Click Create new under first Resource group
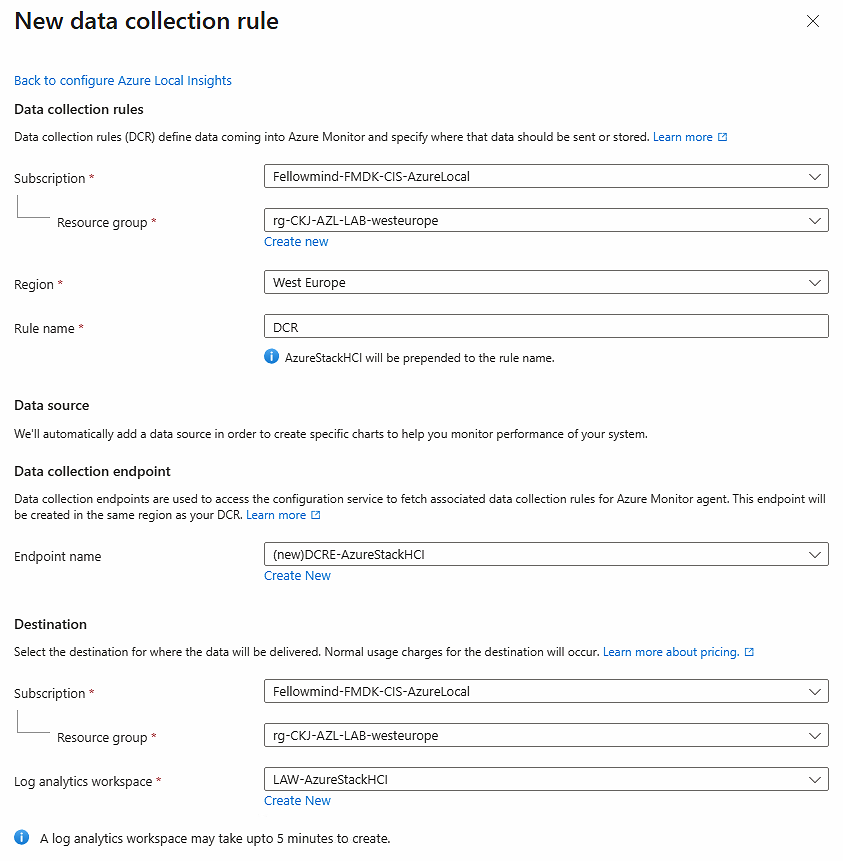The width and height of the screenshot is (843, 861). tap(296, 242)
